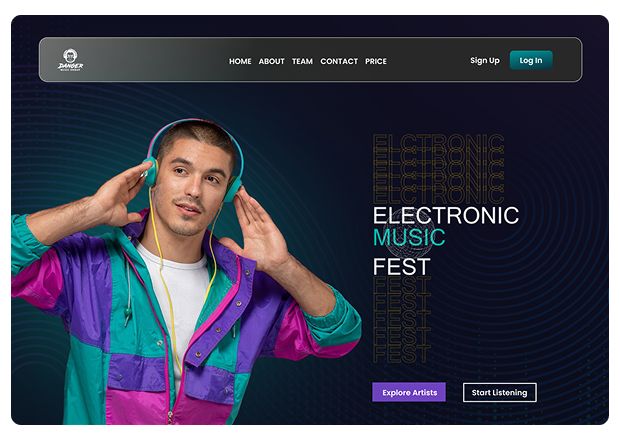Click the teal MUSIC word

click(x=409, y=237)
